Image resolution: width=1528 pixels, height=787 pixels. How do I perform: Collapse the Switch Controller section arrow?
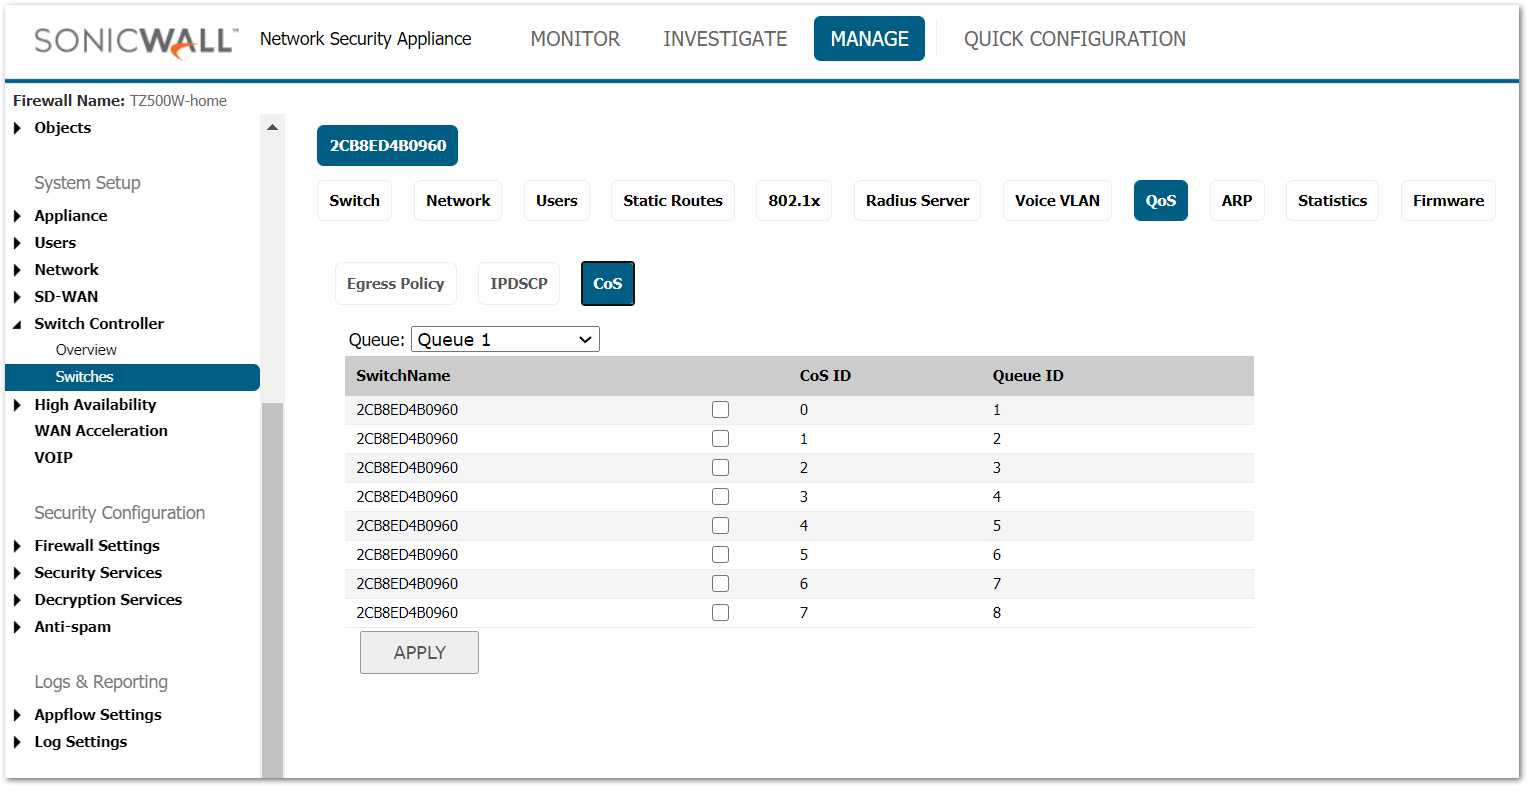[x=17, y=324]
